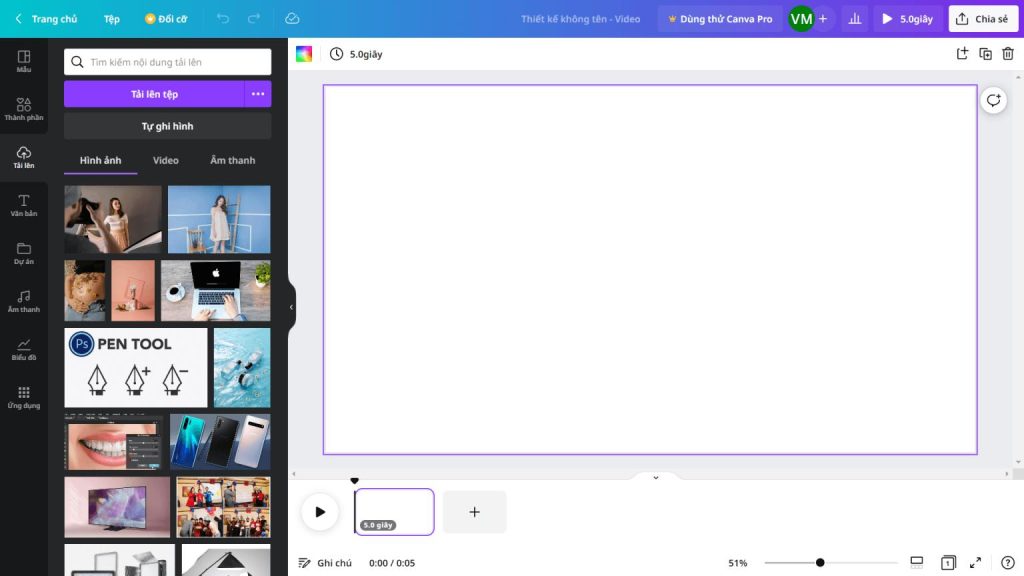
Task: Add a comment with speech bubble icon
Action: point(993,100)
